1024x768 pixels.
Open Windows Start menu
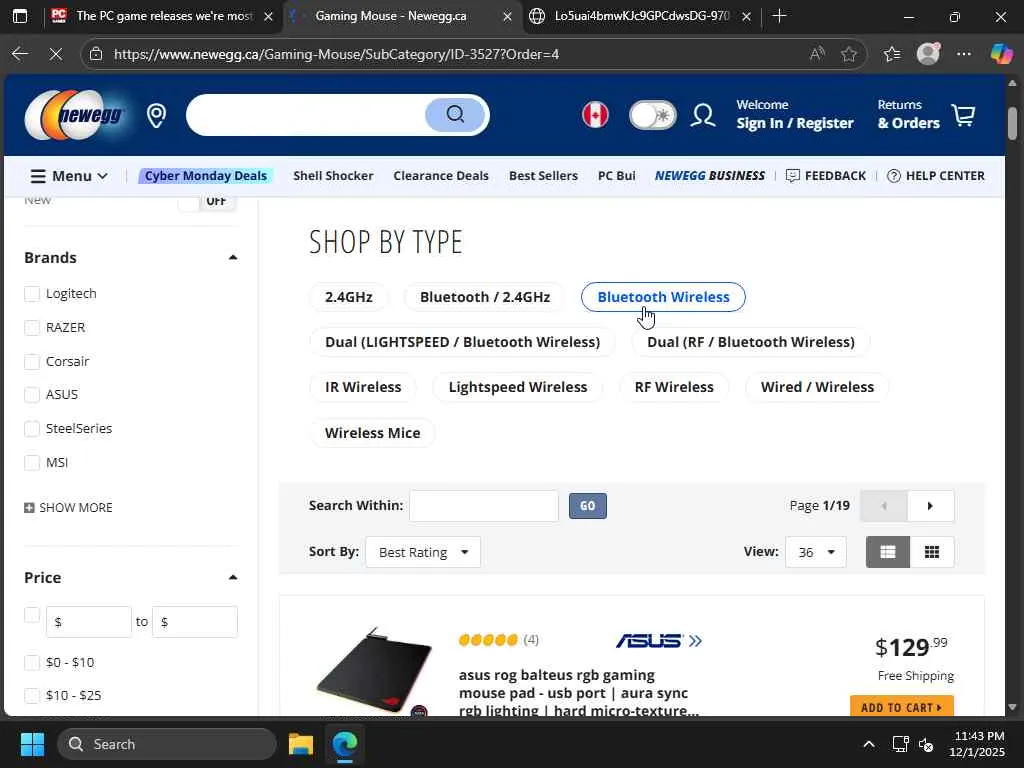pos(32,744)
